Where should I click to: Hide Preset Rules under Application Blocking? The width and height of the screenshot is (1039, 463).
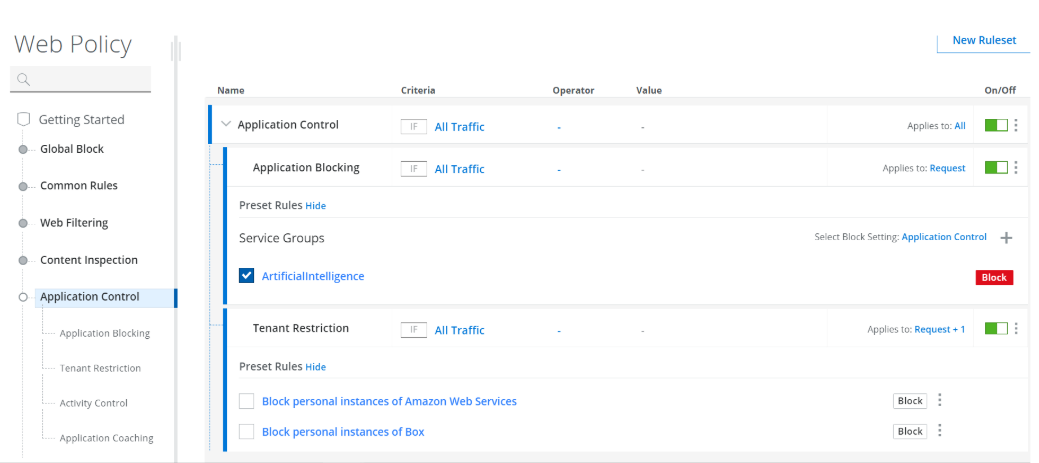click(315, 205)
